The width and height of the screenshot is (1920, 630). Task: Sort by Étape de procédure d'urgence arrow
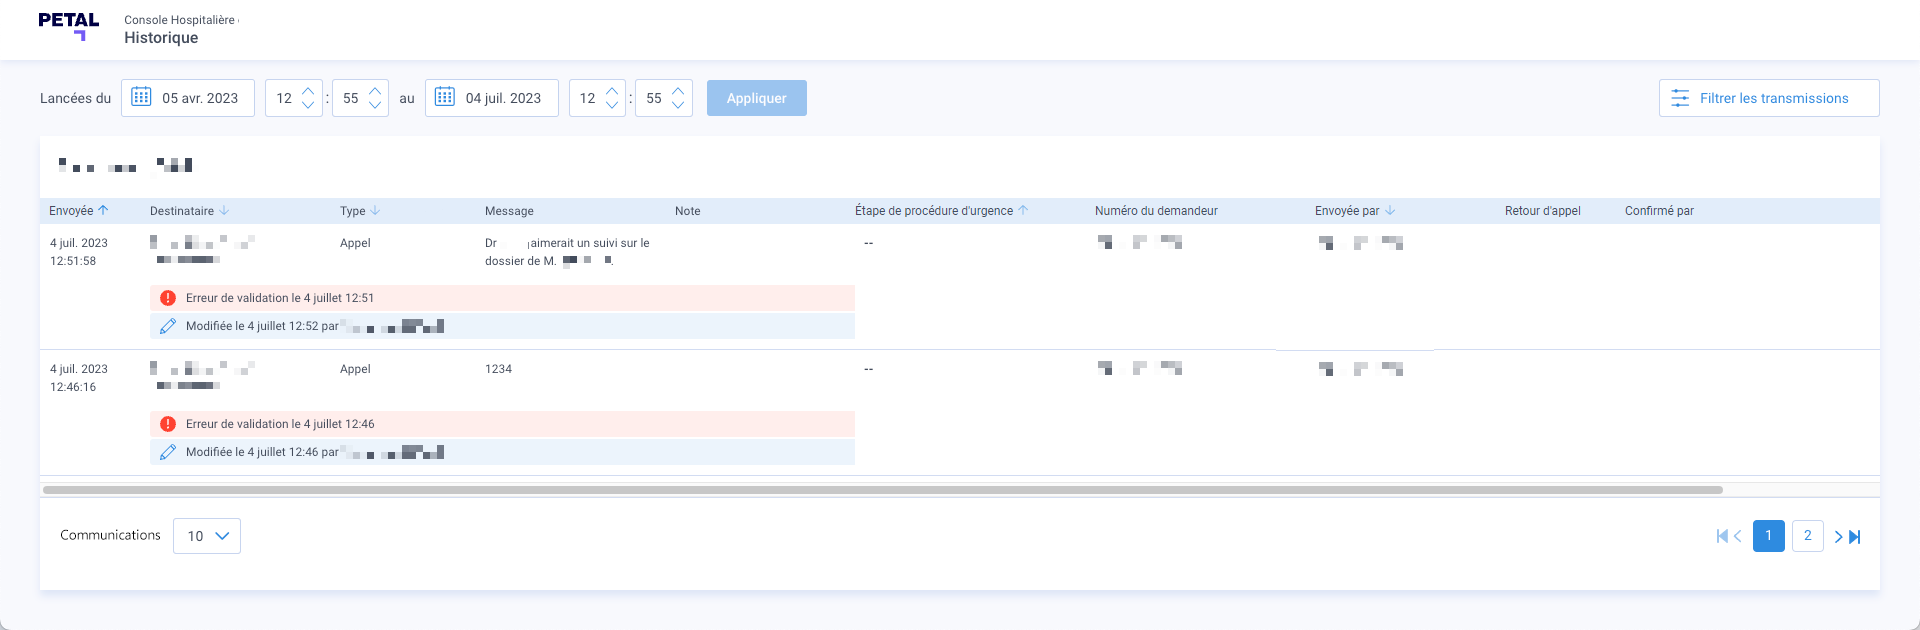(x=1023, y=210)
